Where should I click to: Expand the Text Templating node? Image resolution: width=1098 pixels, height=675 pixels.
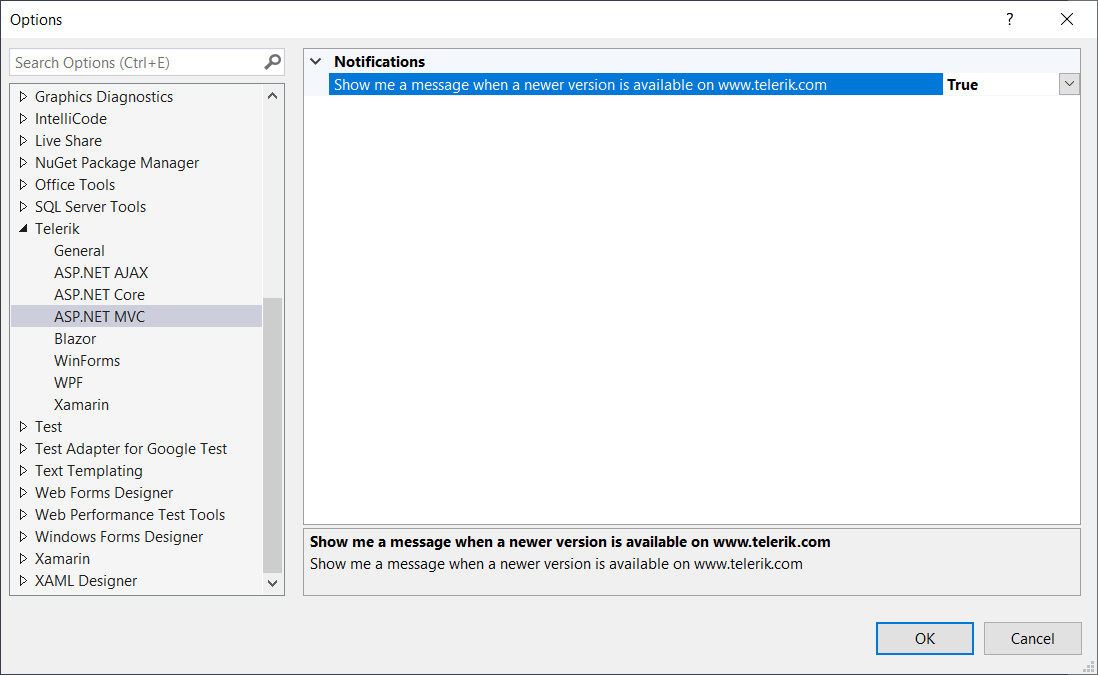pyautogui.click(x=23, y=470)
